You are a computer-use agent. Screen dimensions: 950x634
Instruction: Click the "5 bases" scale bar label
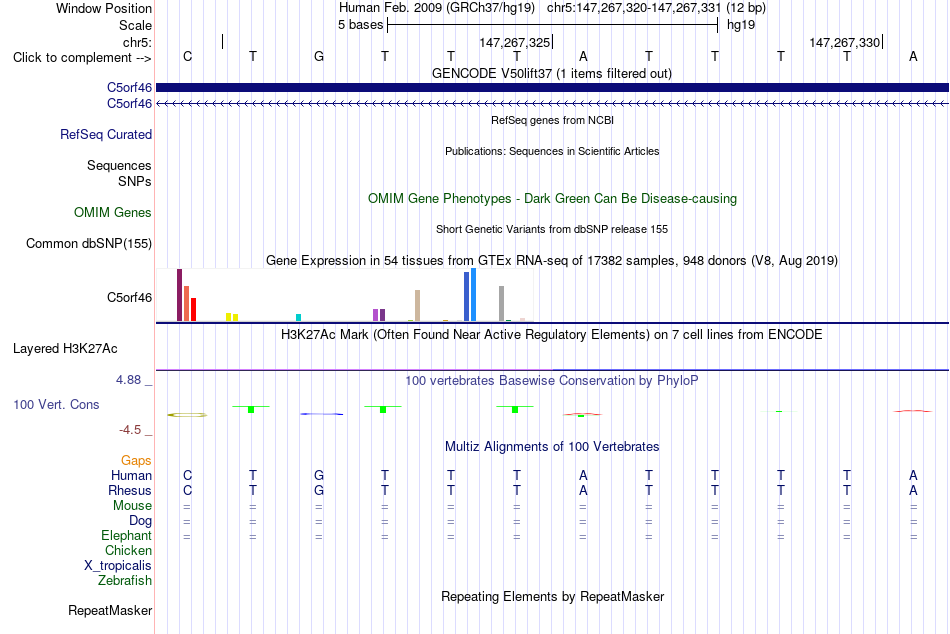point(360,25)
